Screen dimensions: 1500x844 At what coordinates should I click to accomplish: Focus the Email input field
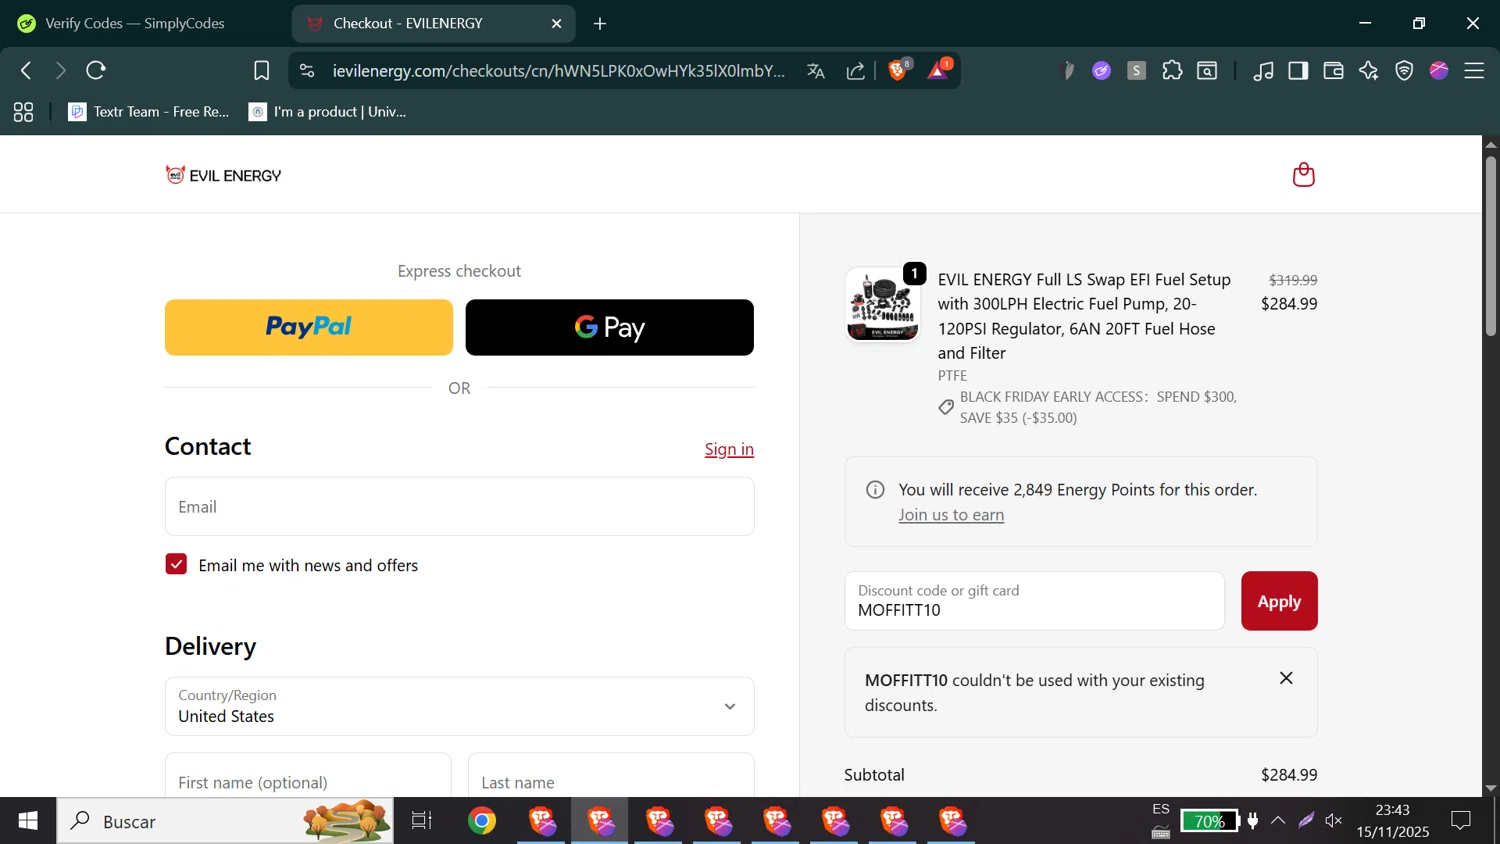[459, 506]
